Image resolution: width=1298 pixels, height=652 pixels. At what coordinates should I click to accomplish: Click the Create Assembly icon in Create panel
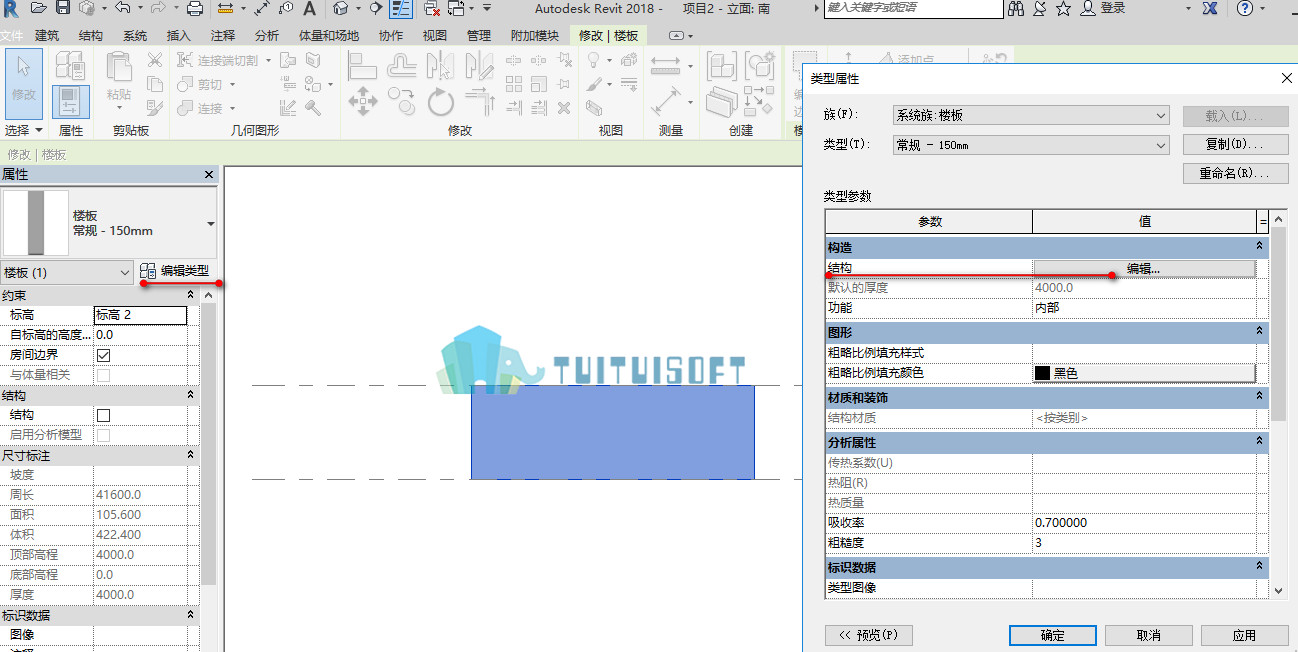pyautogui.click(x=721, y=66)
